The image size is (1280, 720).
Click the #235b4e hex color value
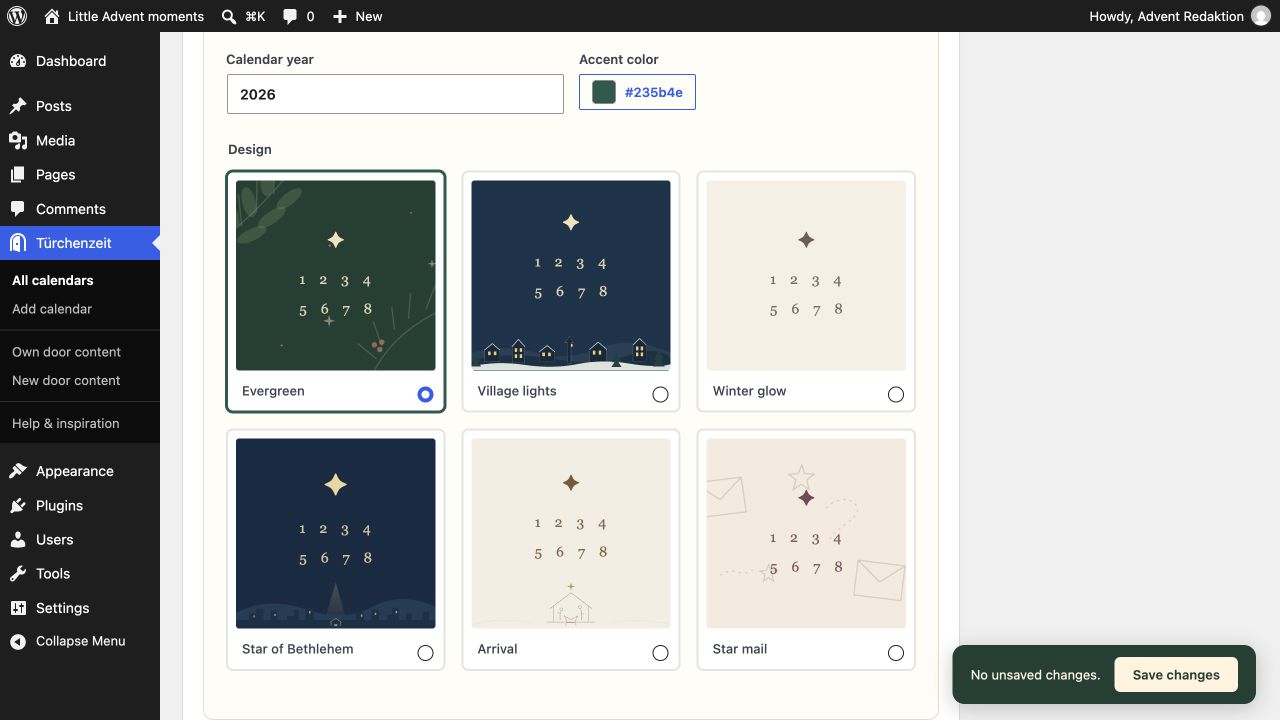[654, 92]
